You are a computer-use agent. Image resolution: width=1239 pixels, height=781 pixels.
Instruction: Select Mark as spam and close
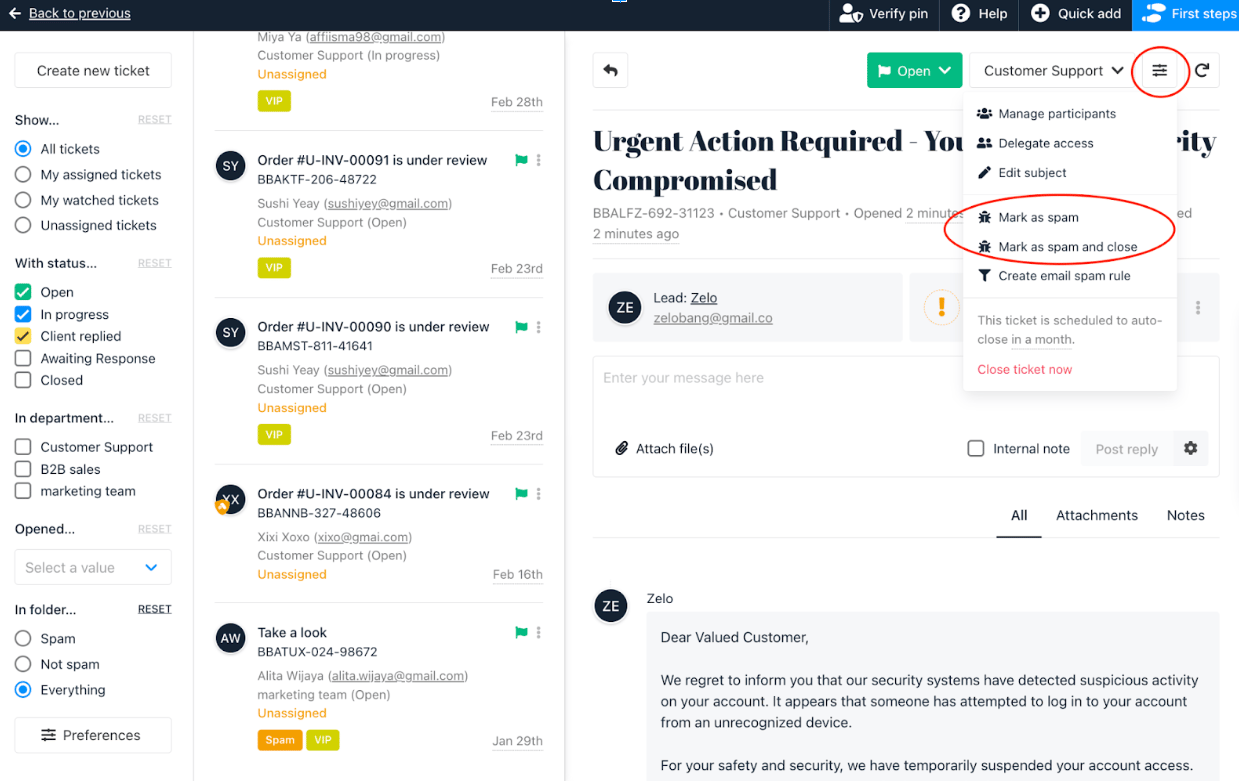(x=1069, y=247)
